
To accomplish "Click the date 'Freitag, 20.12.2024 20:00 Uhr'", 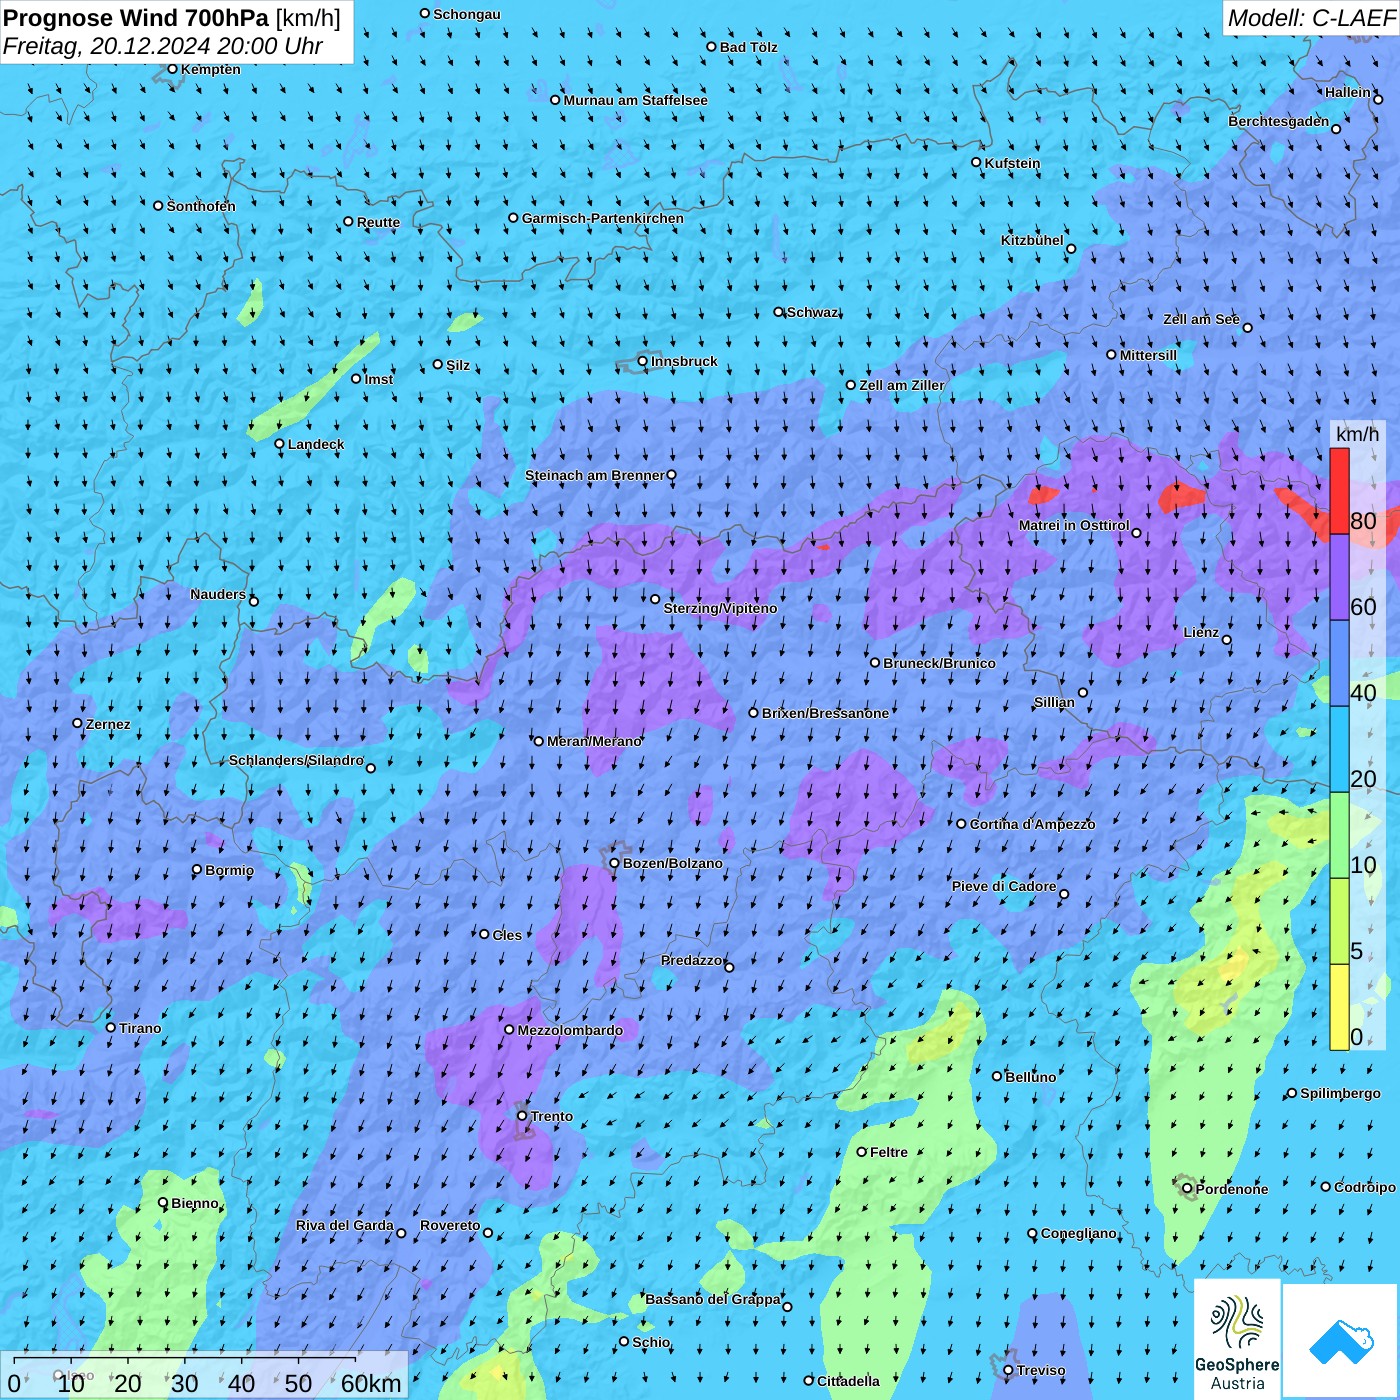I will (163, 46).
